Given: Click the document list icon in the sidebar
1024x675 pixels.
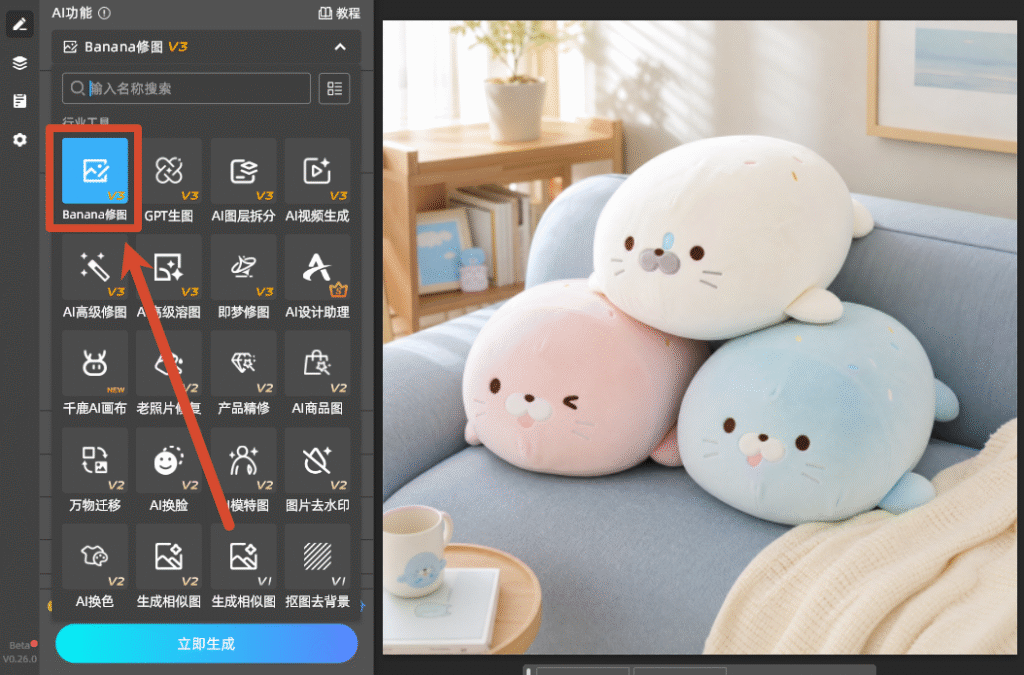Looking at the screenshot, I should coord(20,101).
